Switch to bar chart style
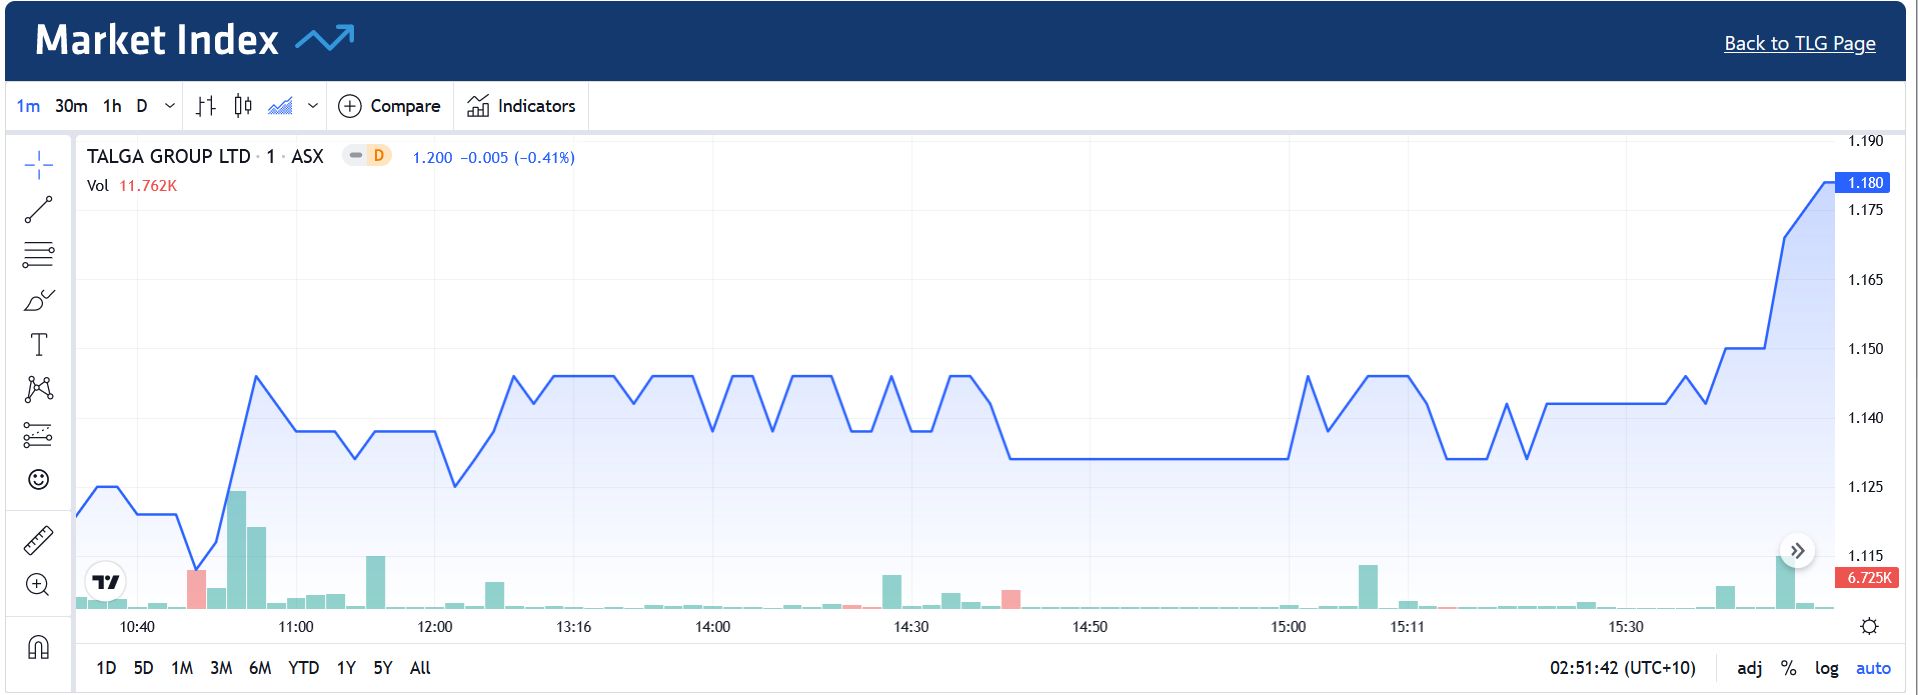The width and height of the screenshot is (1918, 695). 206,106
